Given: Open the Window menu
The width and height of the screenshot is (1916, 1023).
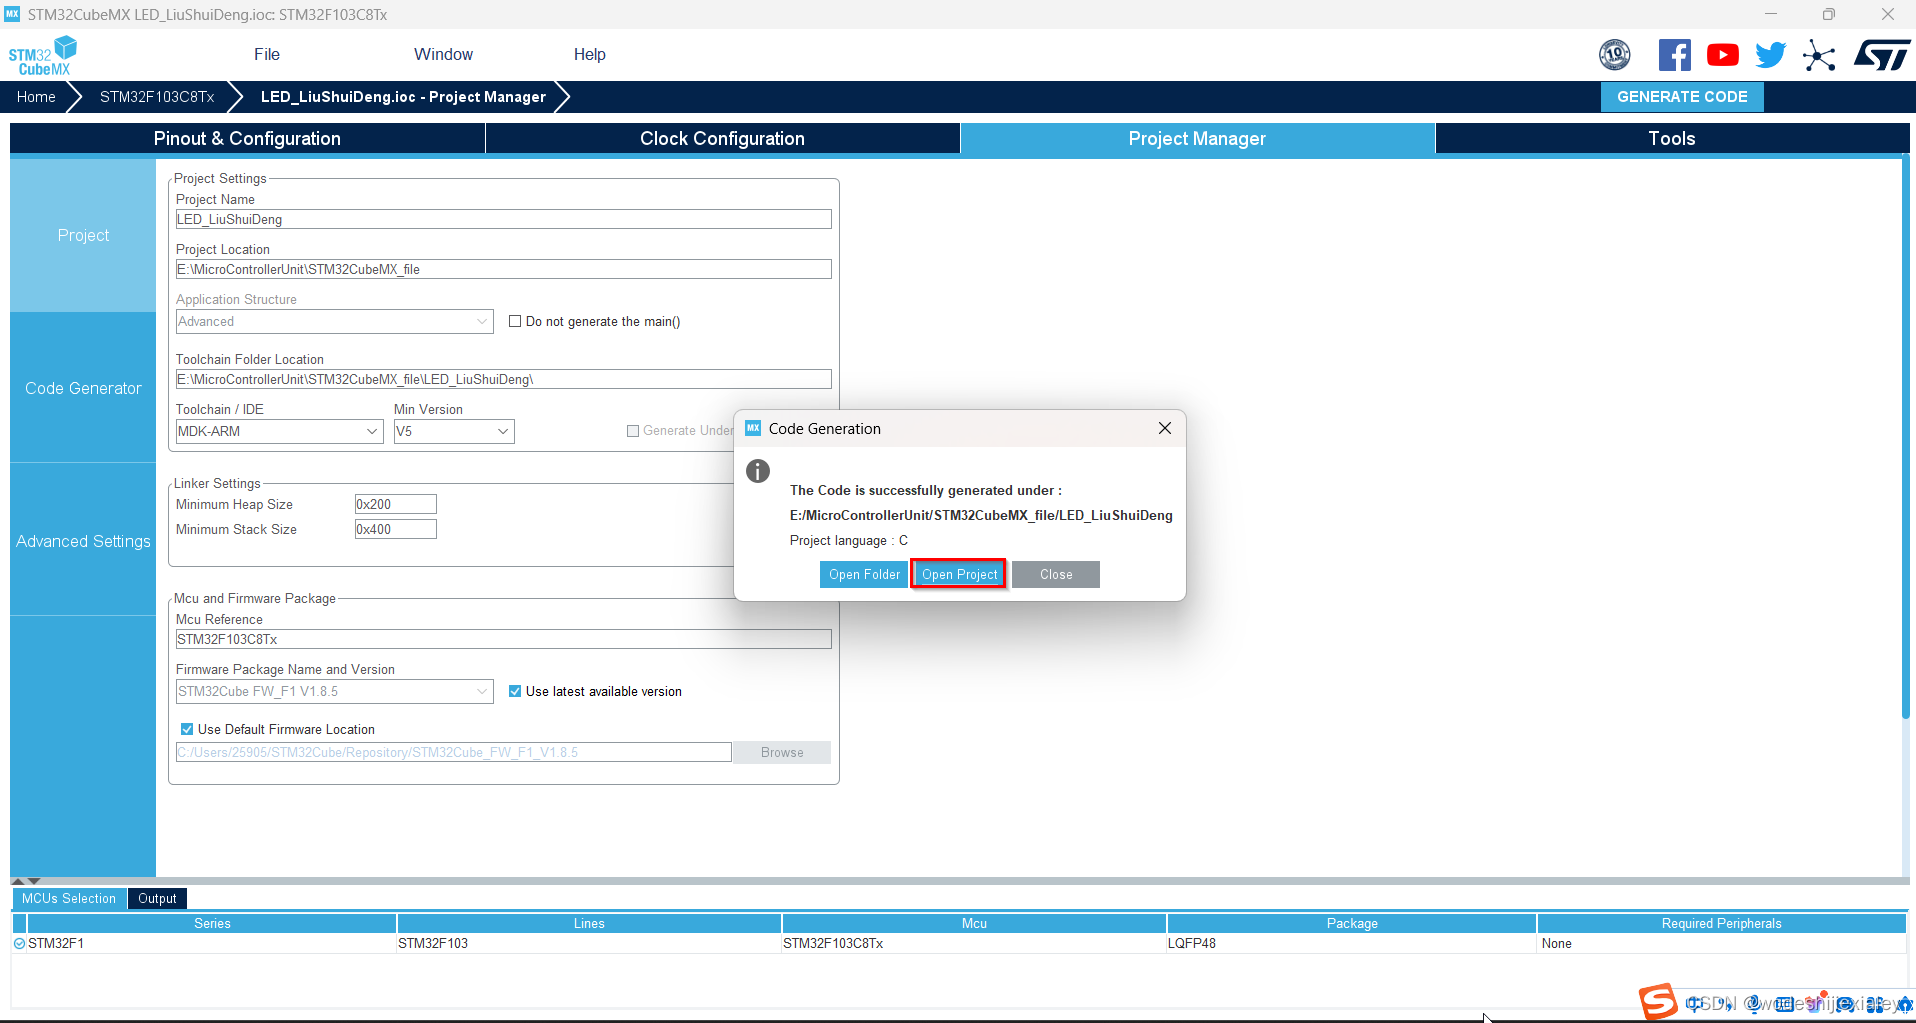Looking at the screenshot, I should click(443, 55).
